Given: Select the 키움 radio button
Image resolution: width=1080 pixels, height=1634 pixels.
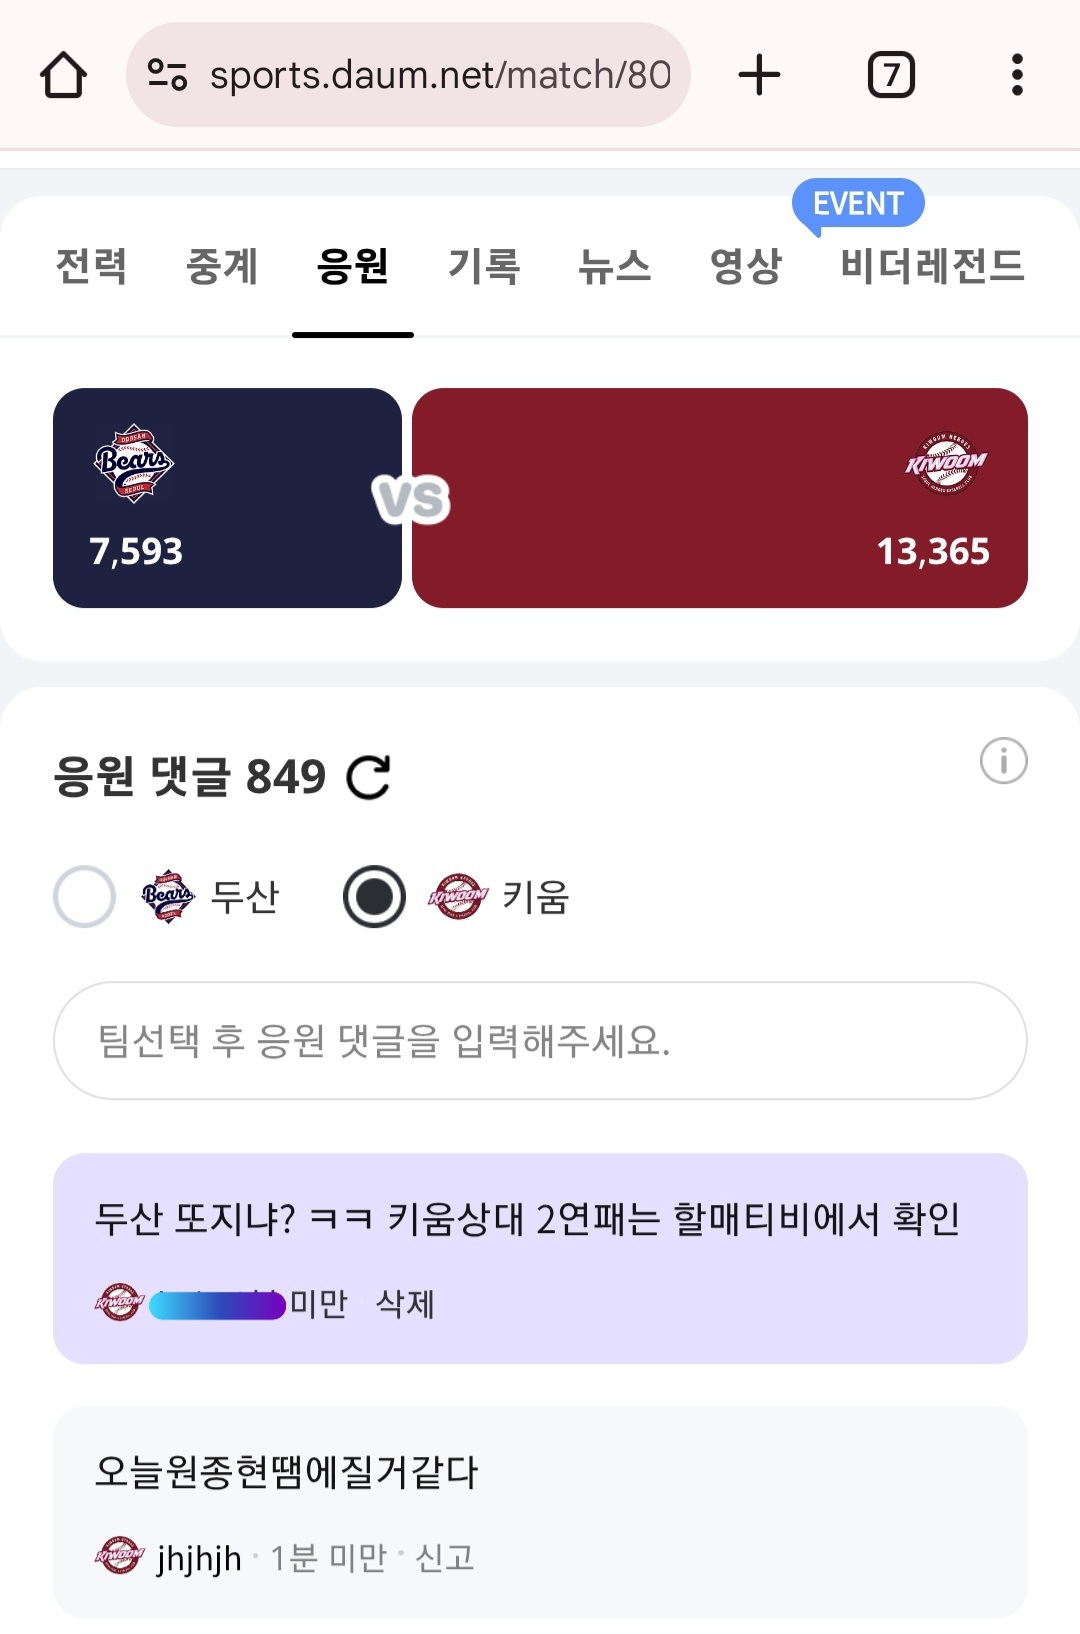Looking at the screenshot, I should [374, 896].
